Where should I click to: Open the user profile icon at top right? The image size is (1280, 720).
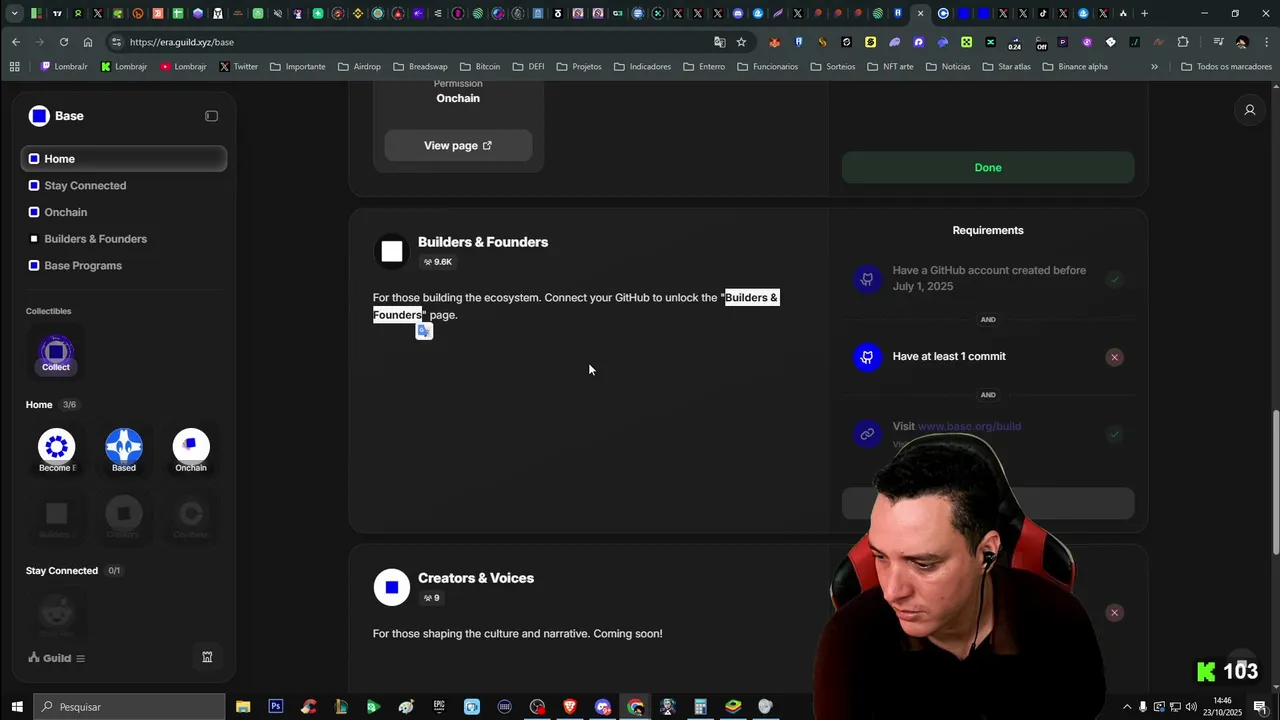1249,110
